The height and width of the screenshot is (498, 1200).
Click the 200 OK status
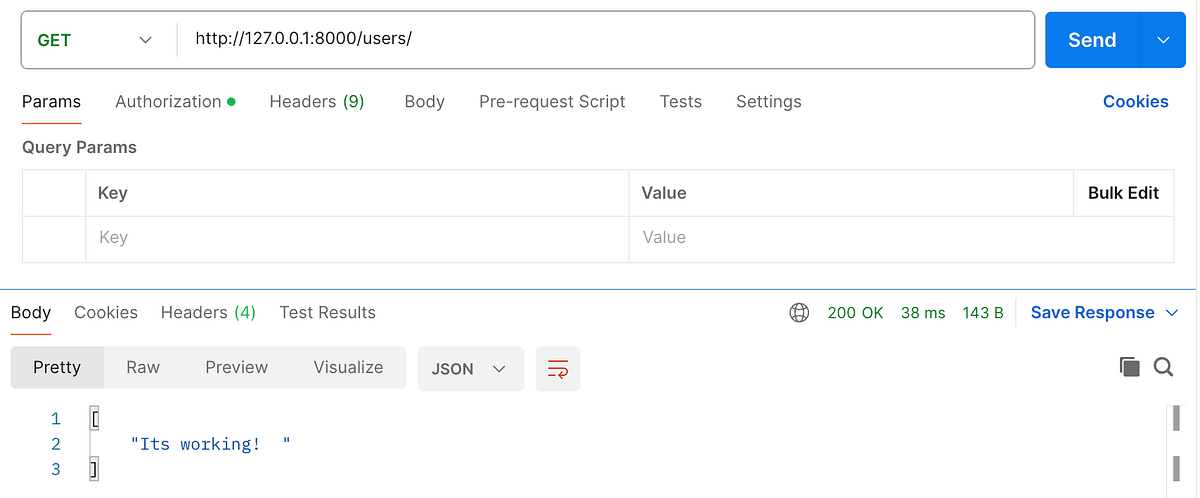point(856,313)
